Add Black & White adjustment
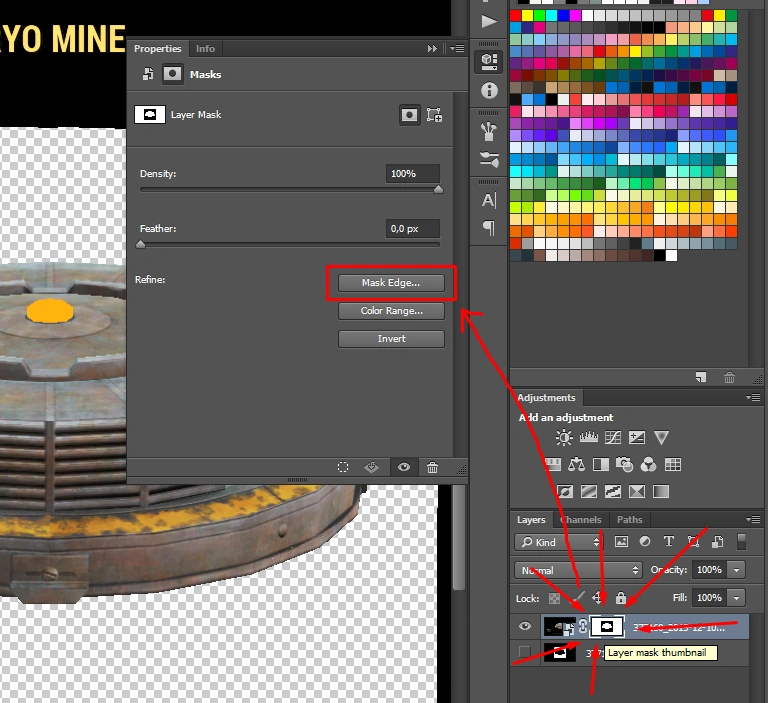The image size is (768, 703). click(x=600, y=464)
